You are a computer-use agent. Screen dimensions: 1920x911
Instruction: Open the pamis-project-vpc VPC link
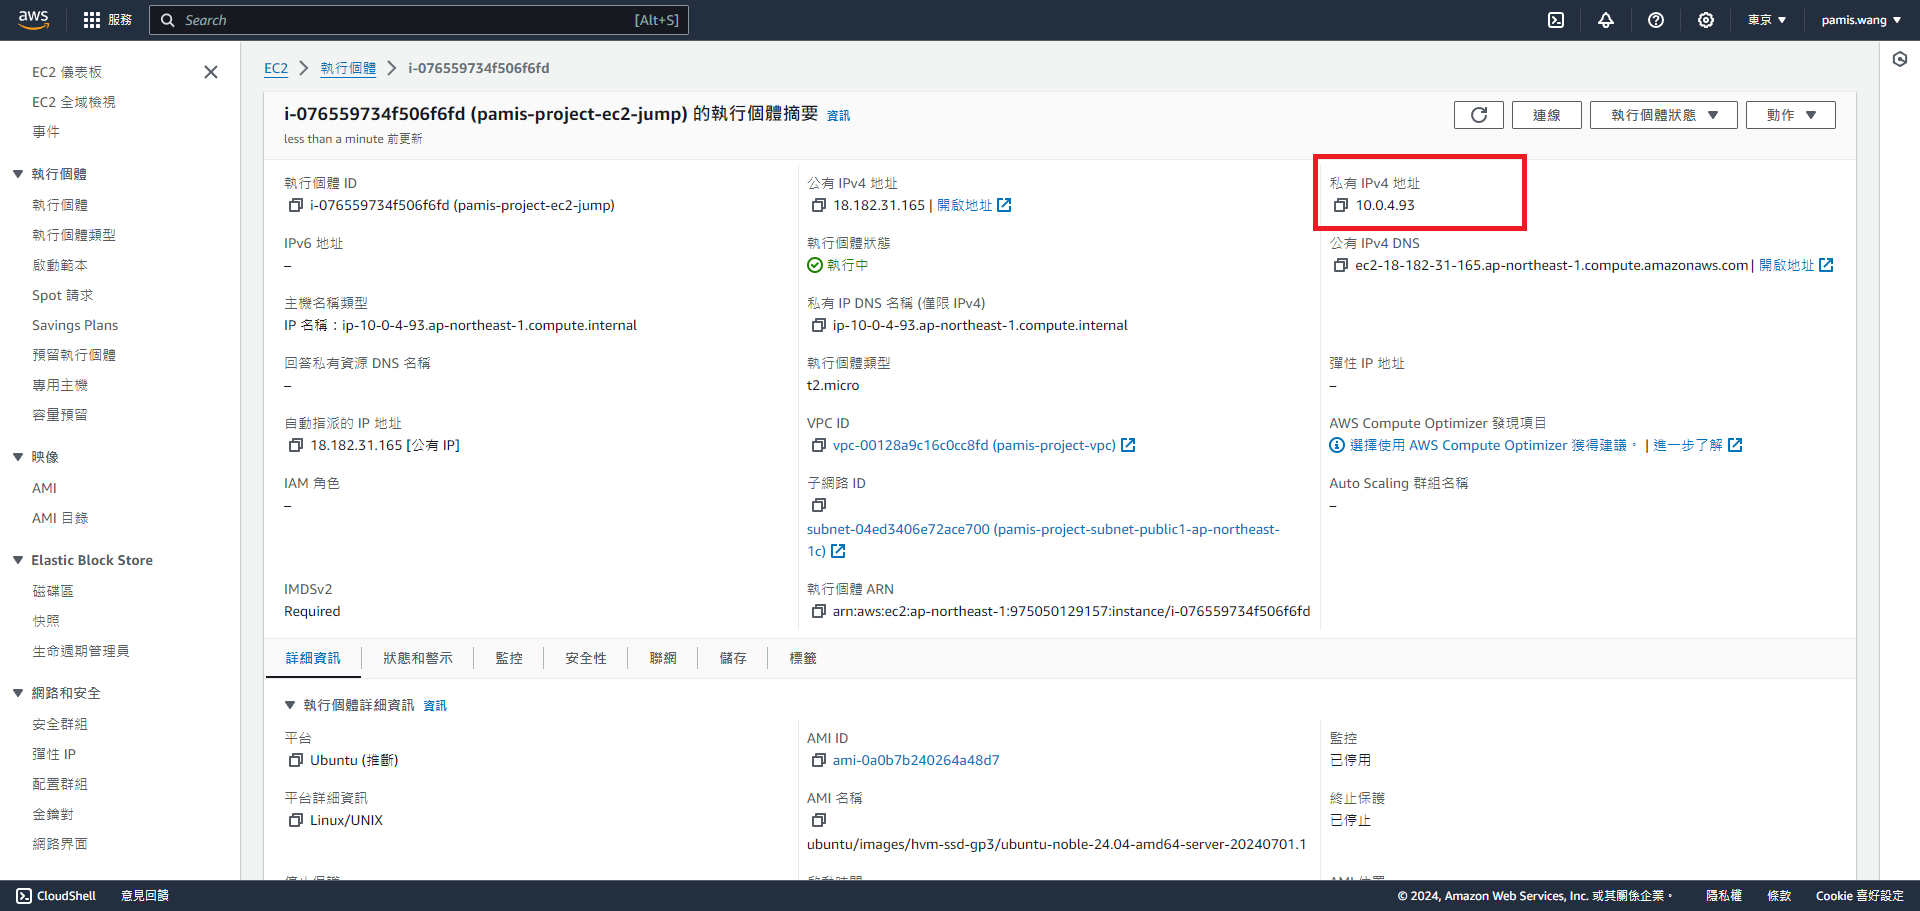tap(974, 445)
